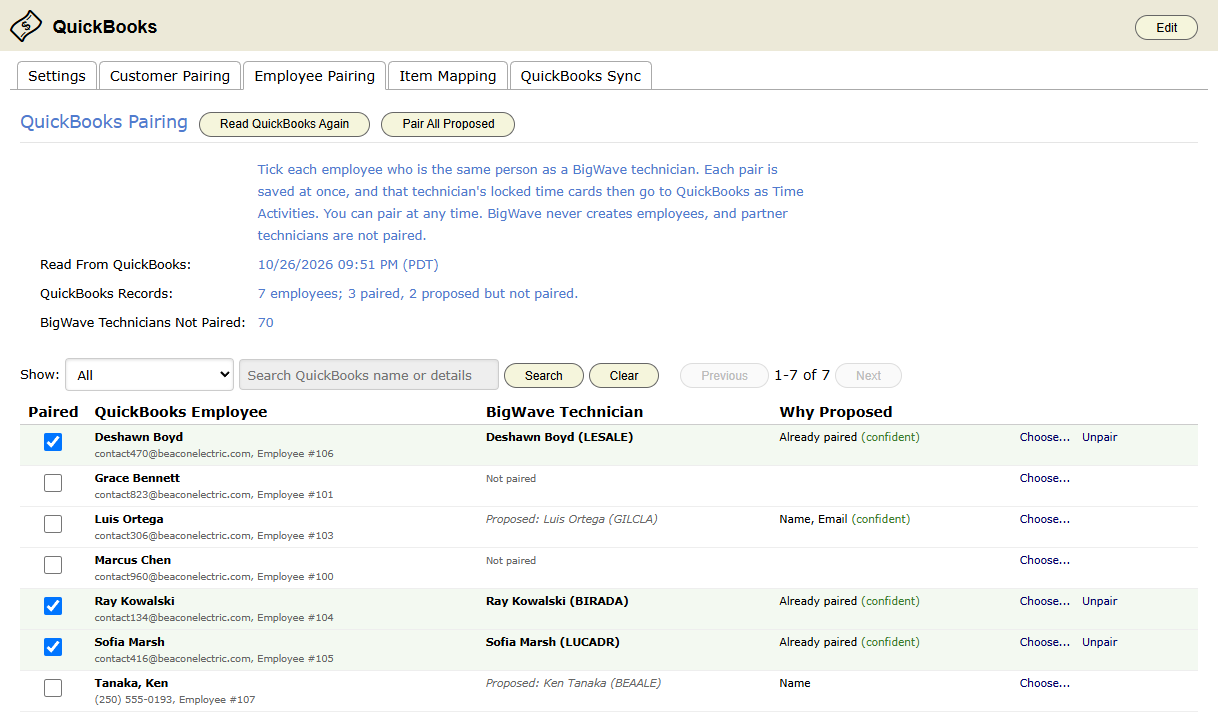
Task: Click Proposed: Ken Tanaka (BEAALE) text
Action: coord(573,683)
